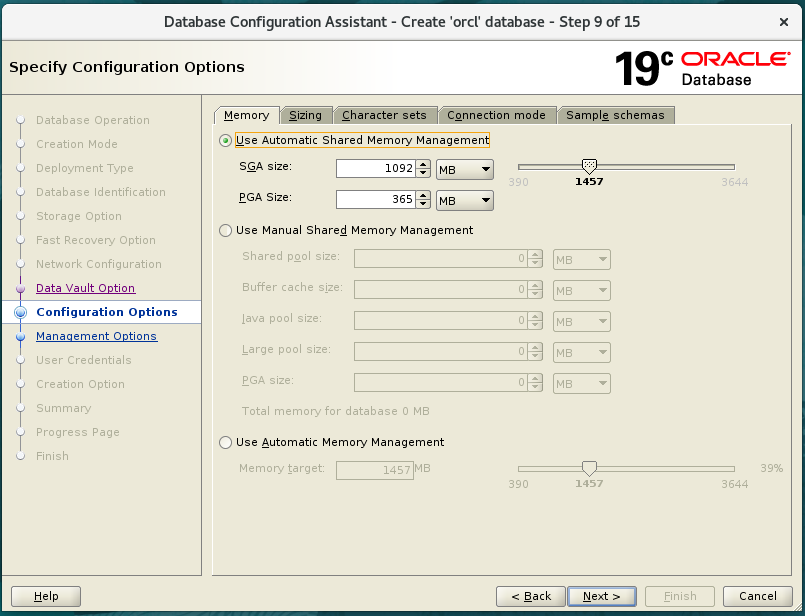Close the Database Configuration Assistant window

point(783,22)
